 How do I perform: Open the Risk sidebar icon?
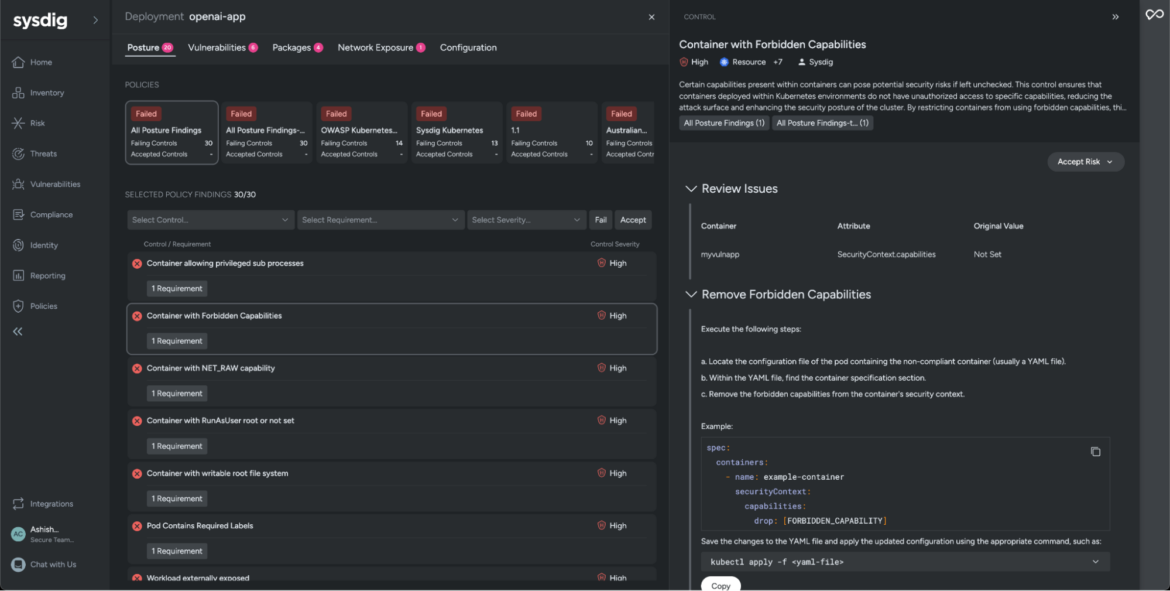[x=19, y=123]
